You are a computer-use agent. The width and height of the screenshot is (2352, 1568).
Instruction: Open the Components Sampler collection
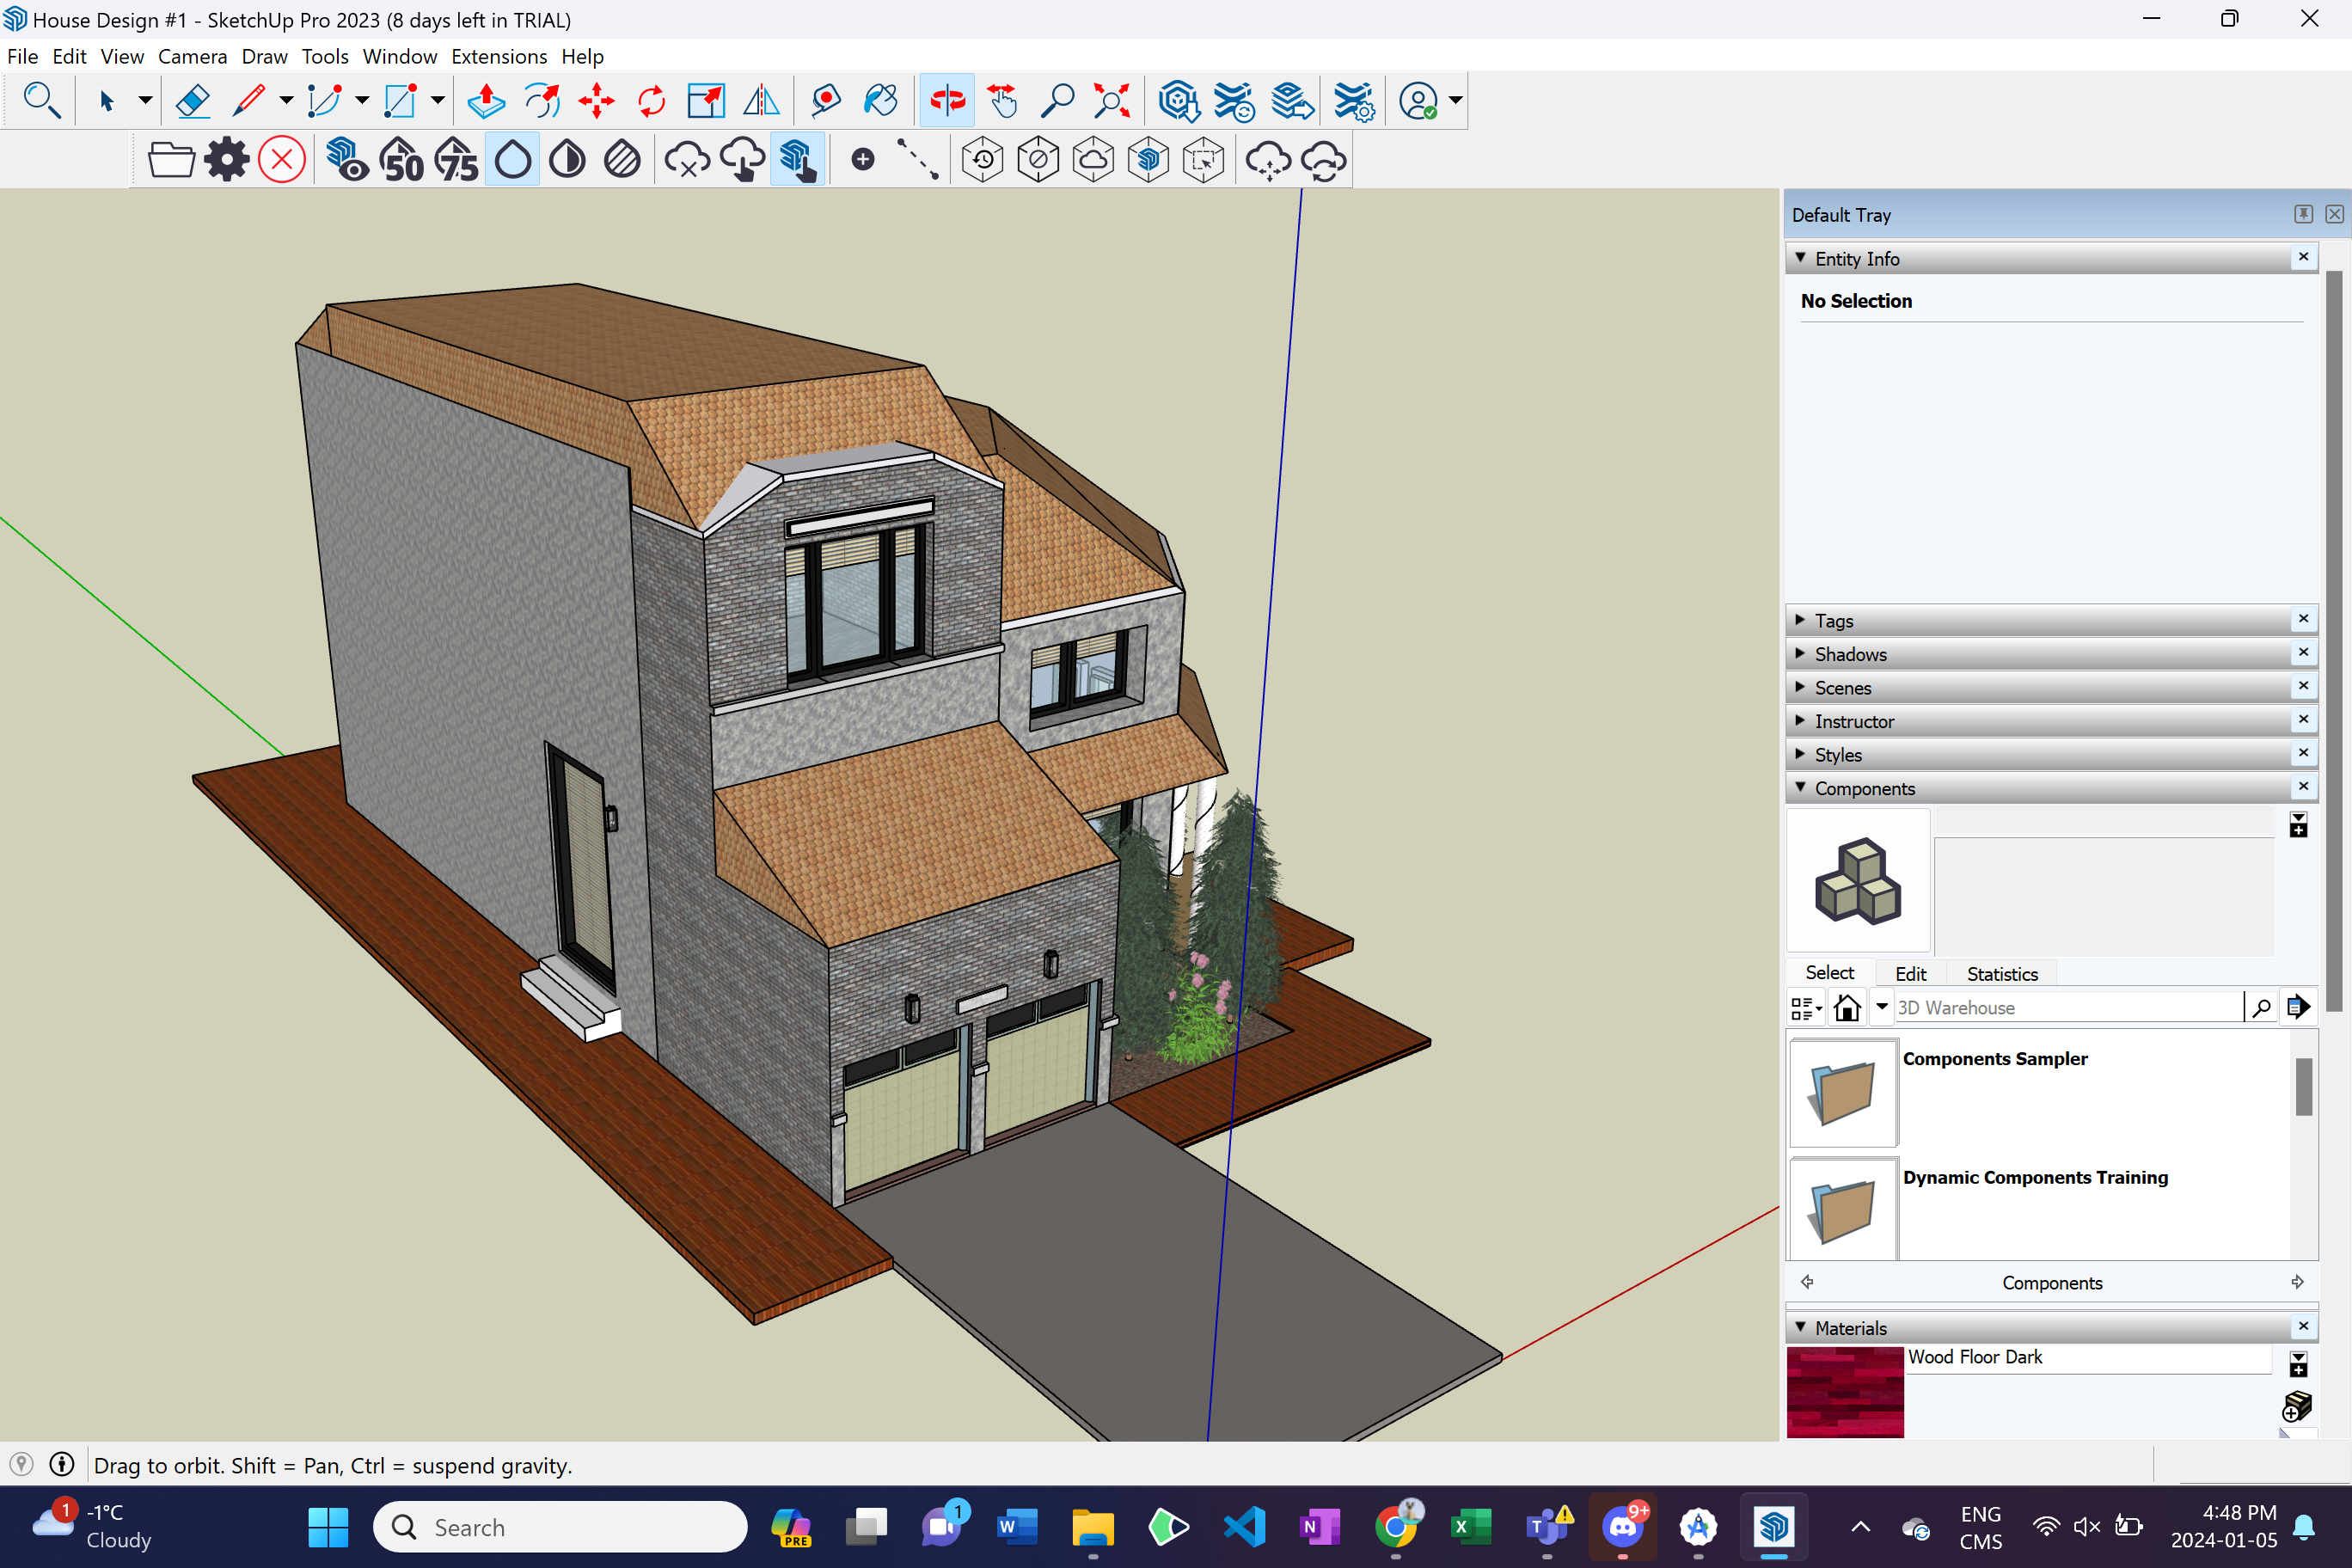[x=1843, y=1093]
